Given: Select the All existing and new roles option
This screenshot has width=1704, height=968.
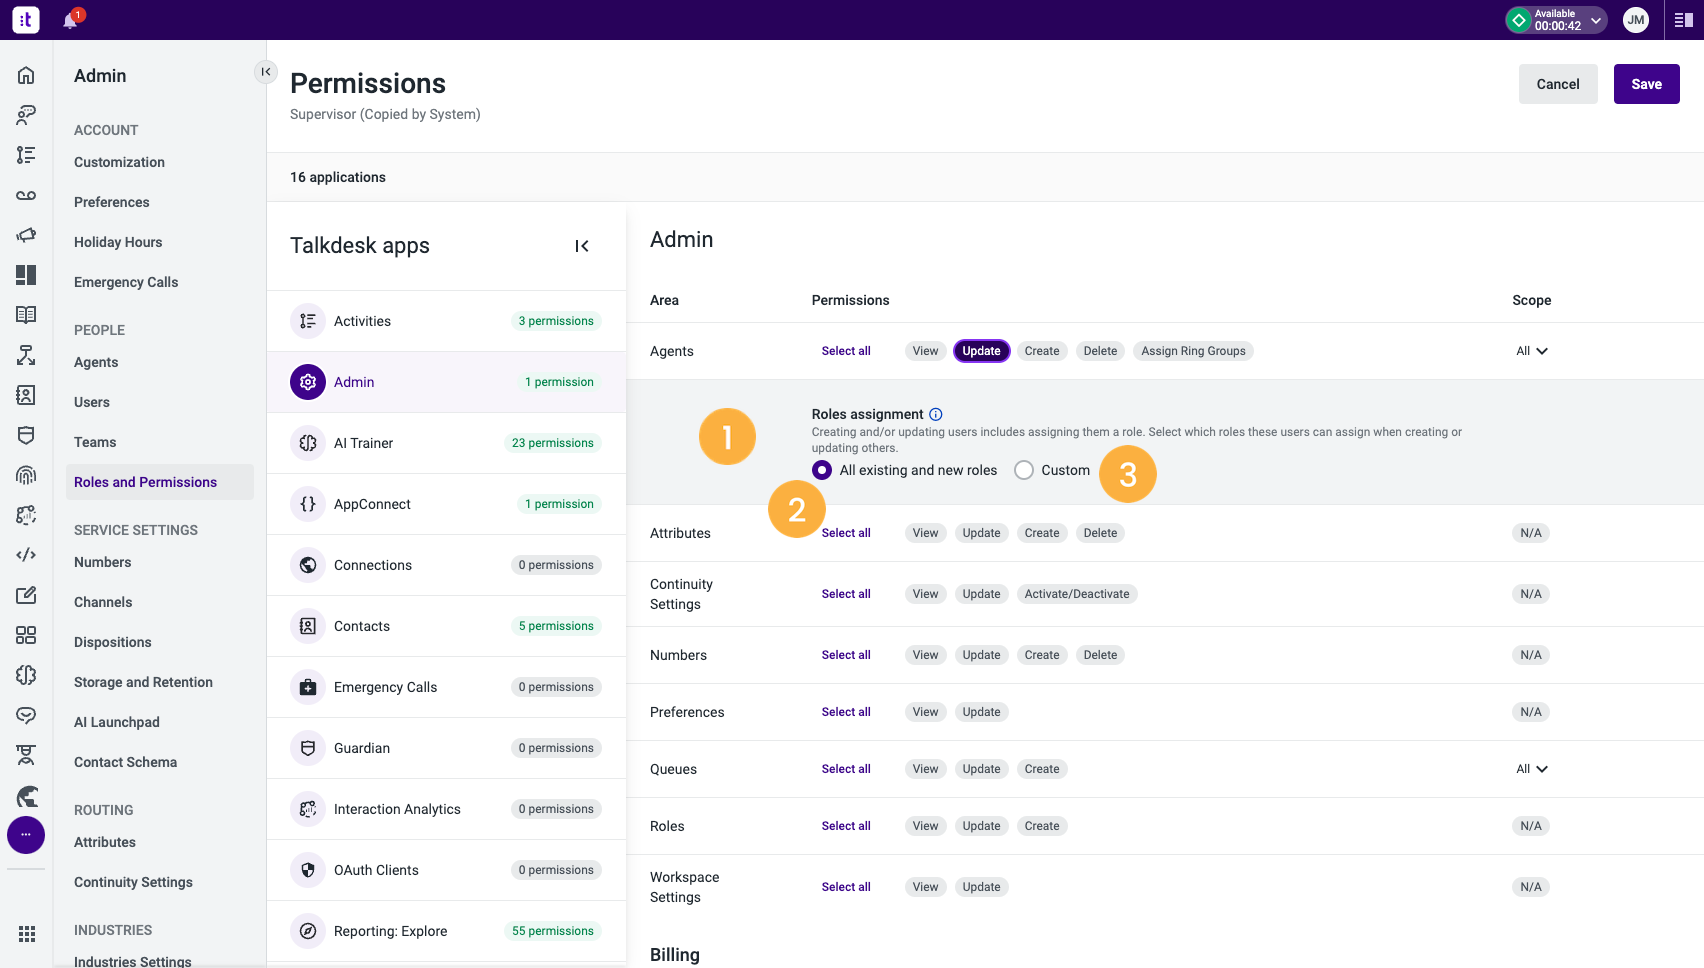Looking at the screenshot, I should [821, 469].
